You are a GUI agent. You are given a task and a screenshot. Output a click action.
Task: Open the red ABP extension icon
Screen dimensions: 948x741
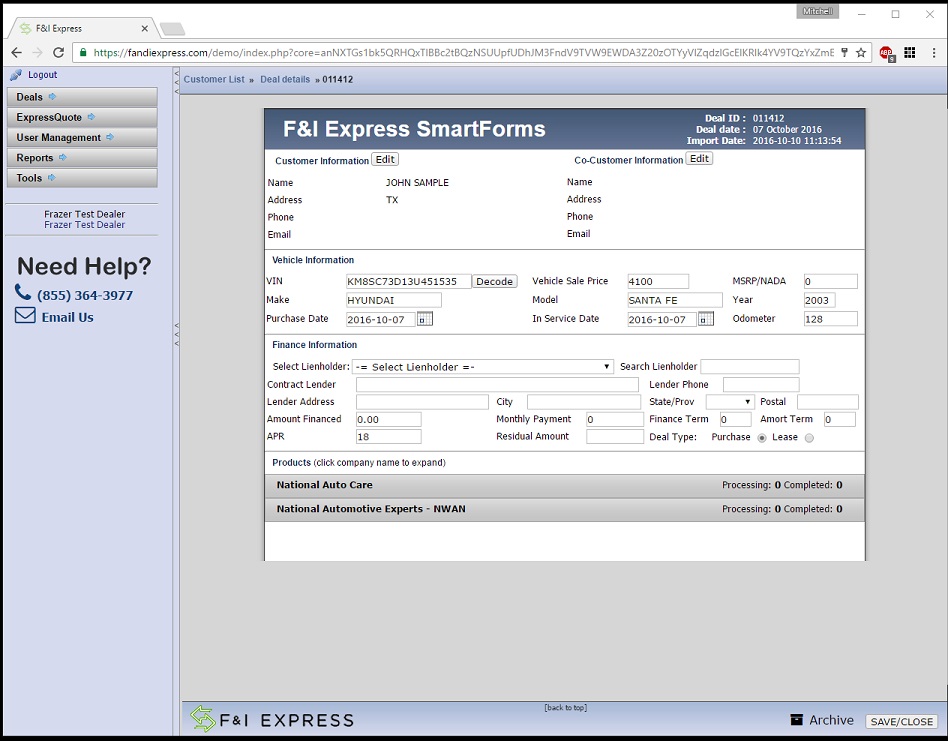pyautogui.click(x=887, y=53)
